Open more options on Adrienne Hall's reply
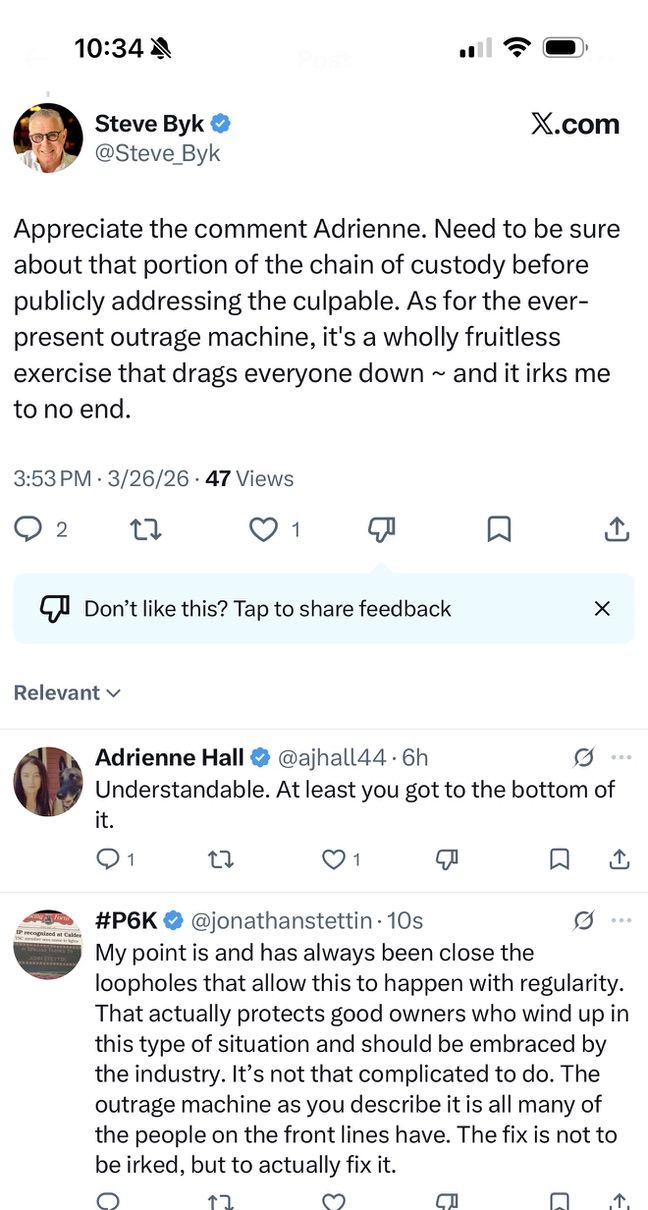 pos(621,756)
